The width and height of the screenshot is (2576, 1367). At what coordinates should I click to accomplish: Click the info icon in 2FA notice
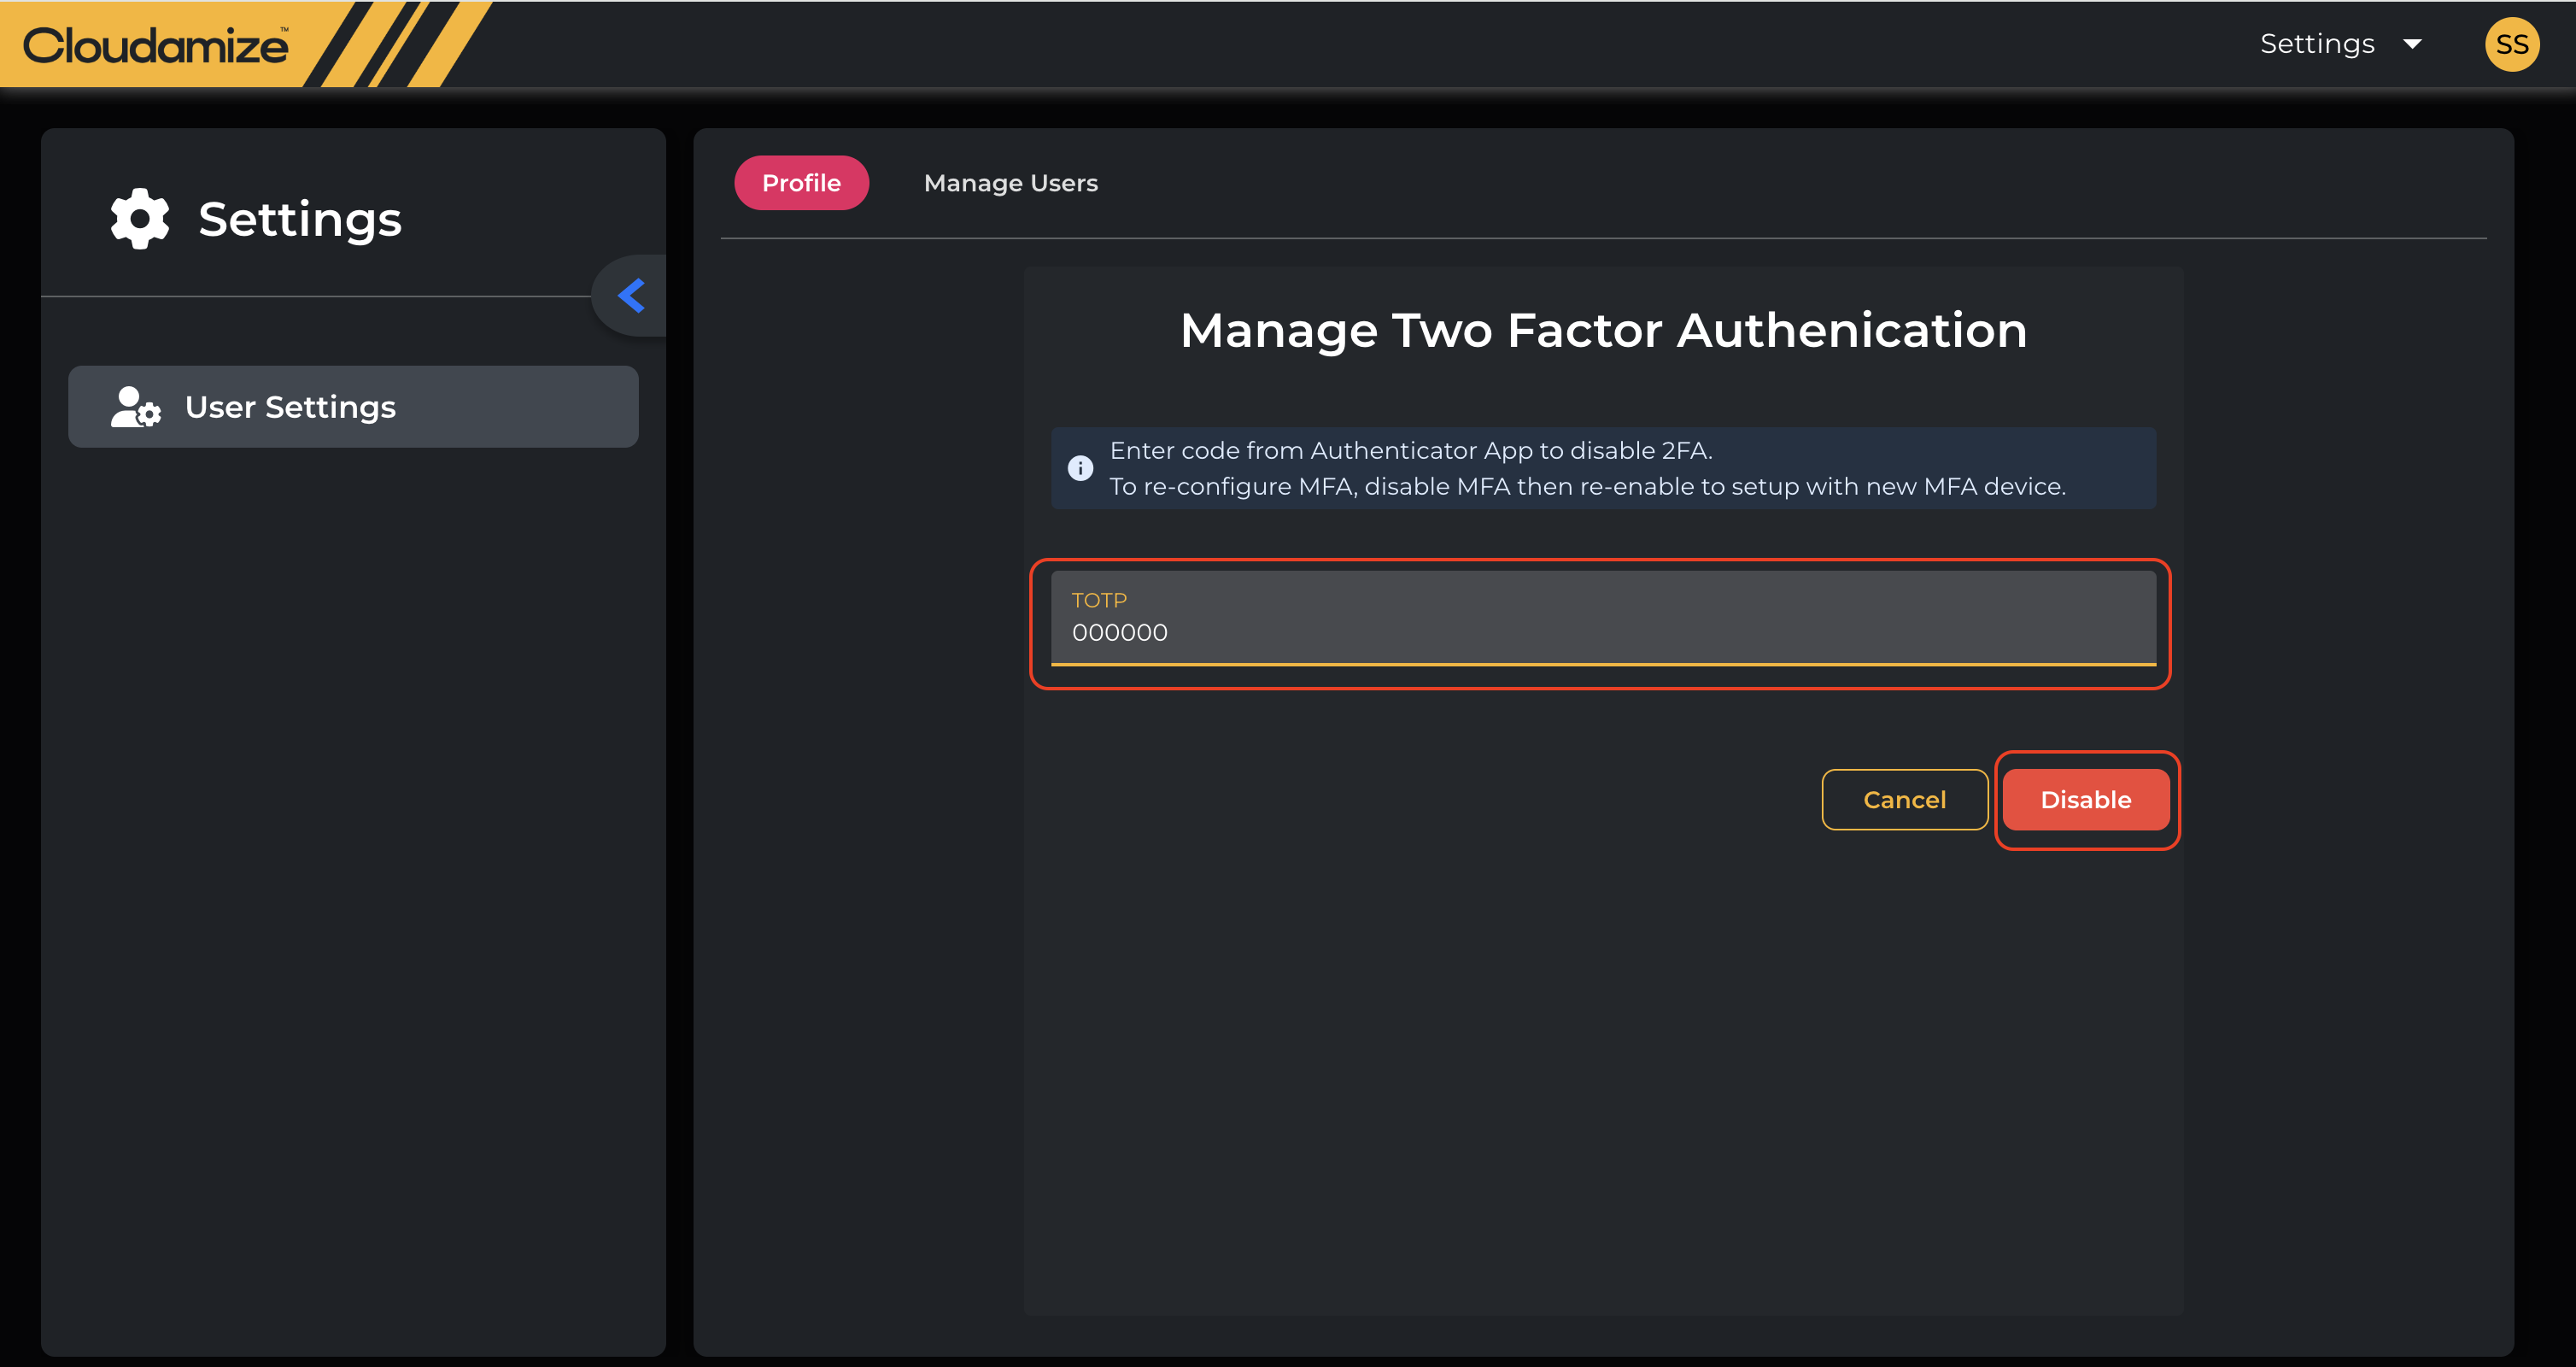tap(1080, 468)
